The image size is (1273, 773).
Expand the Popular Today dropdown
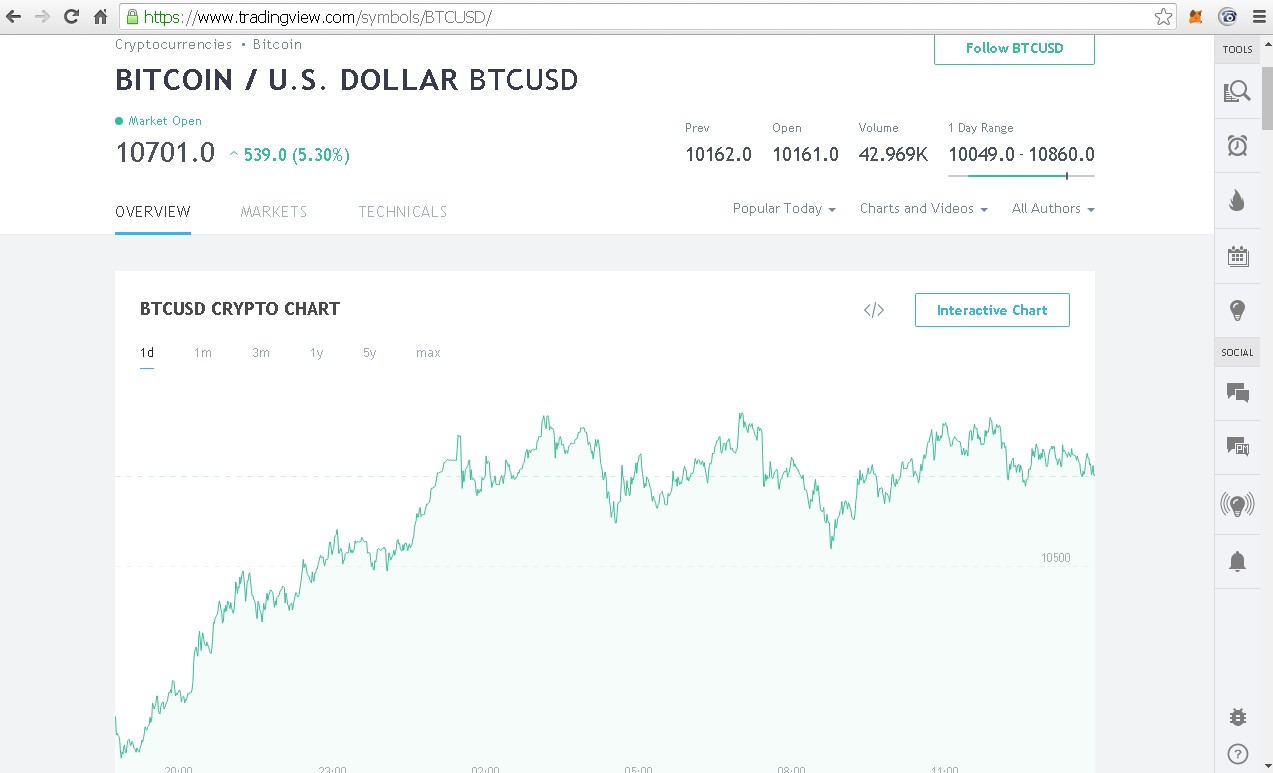783,209
